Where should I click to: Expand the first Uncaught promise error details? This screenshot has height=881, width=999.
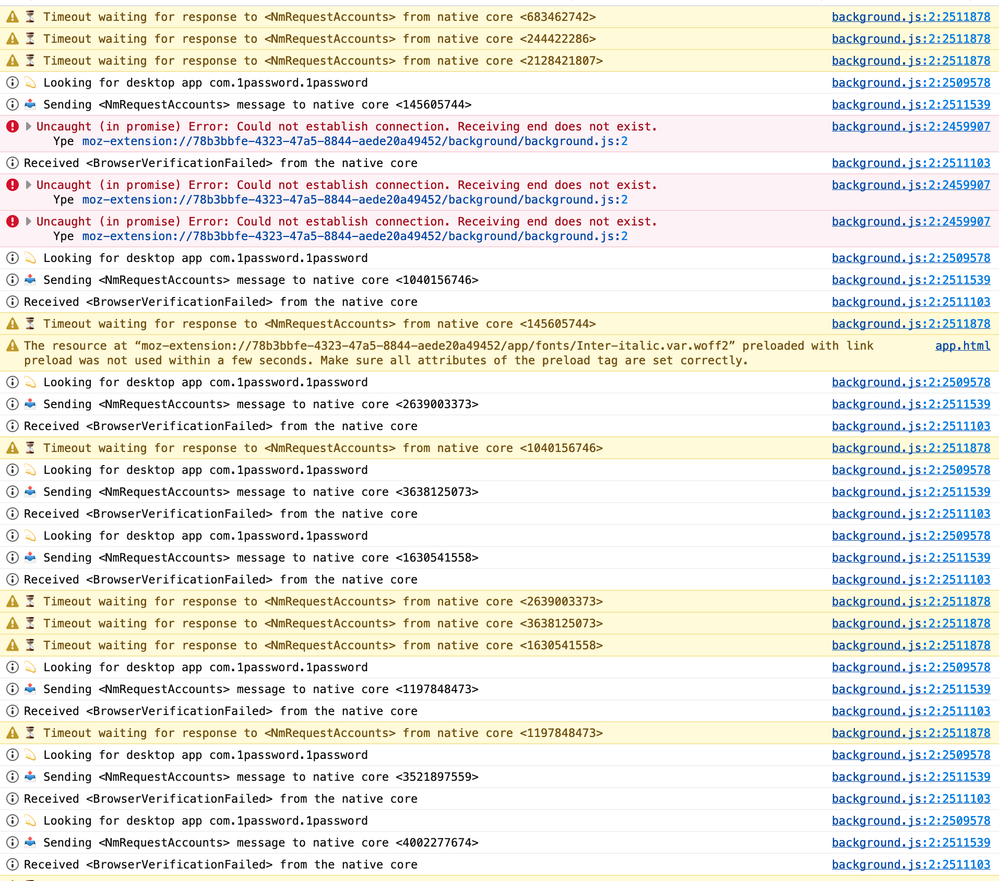[x=28, y=127]
